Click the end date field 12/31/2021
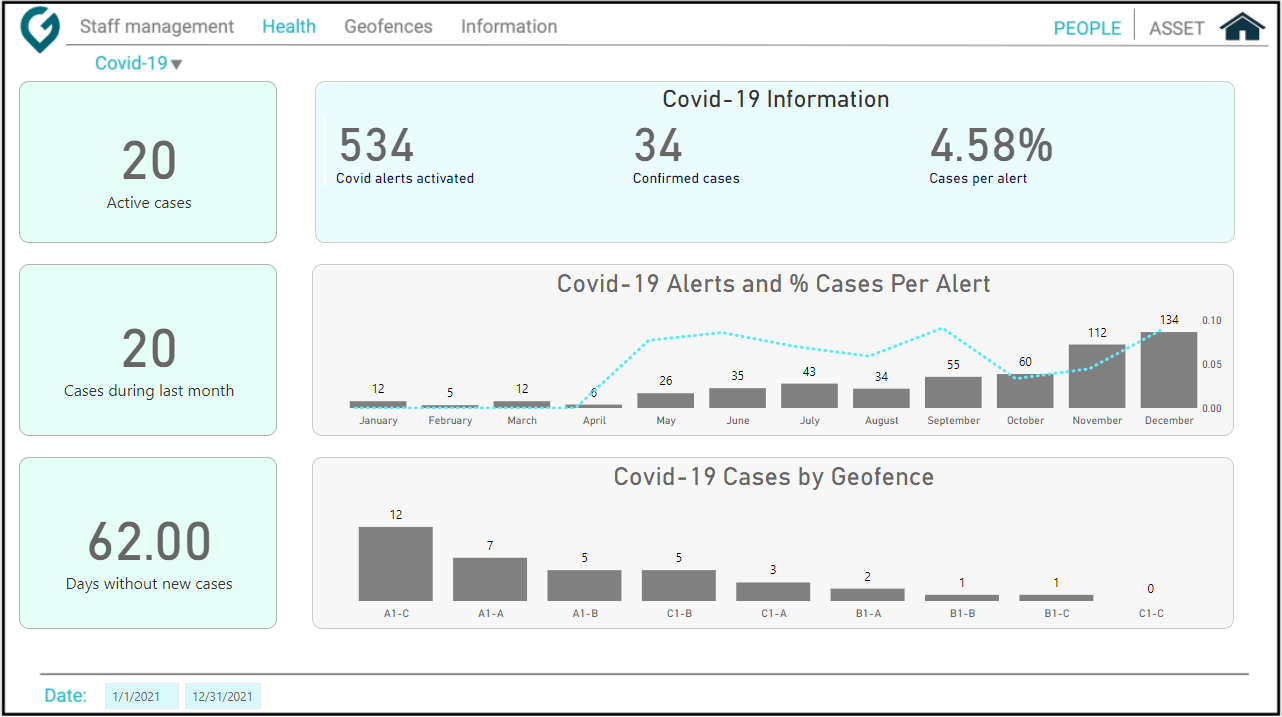This screenshot has width=1282, height=717. [x=222, y=696]
